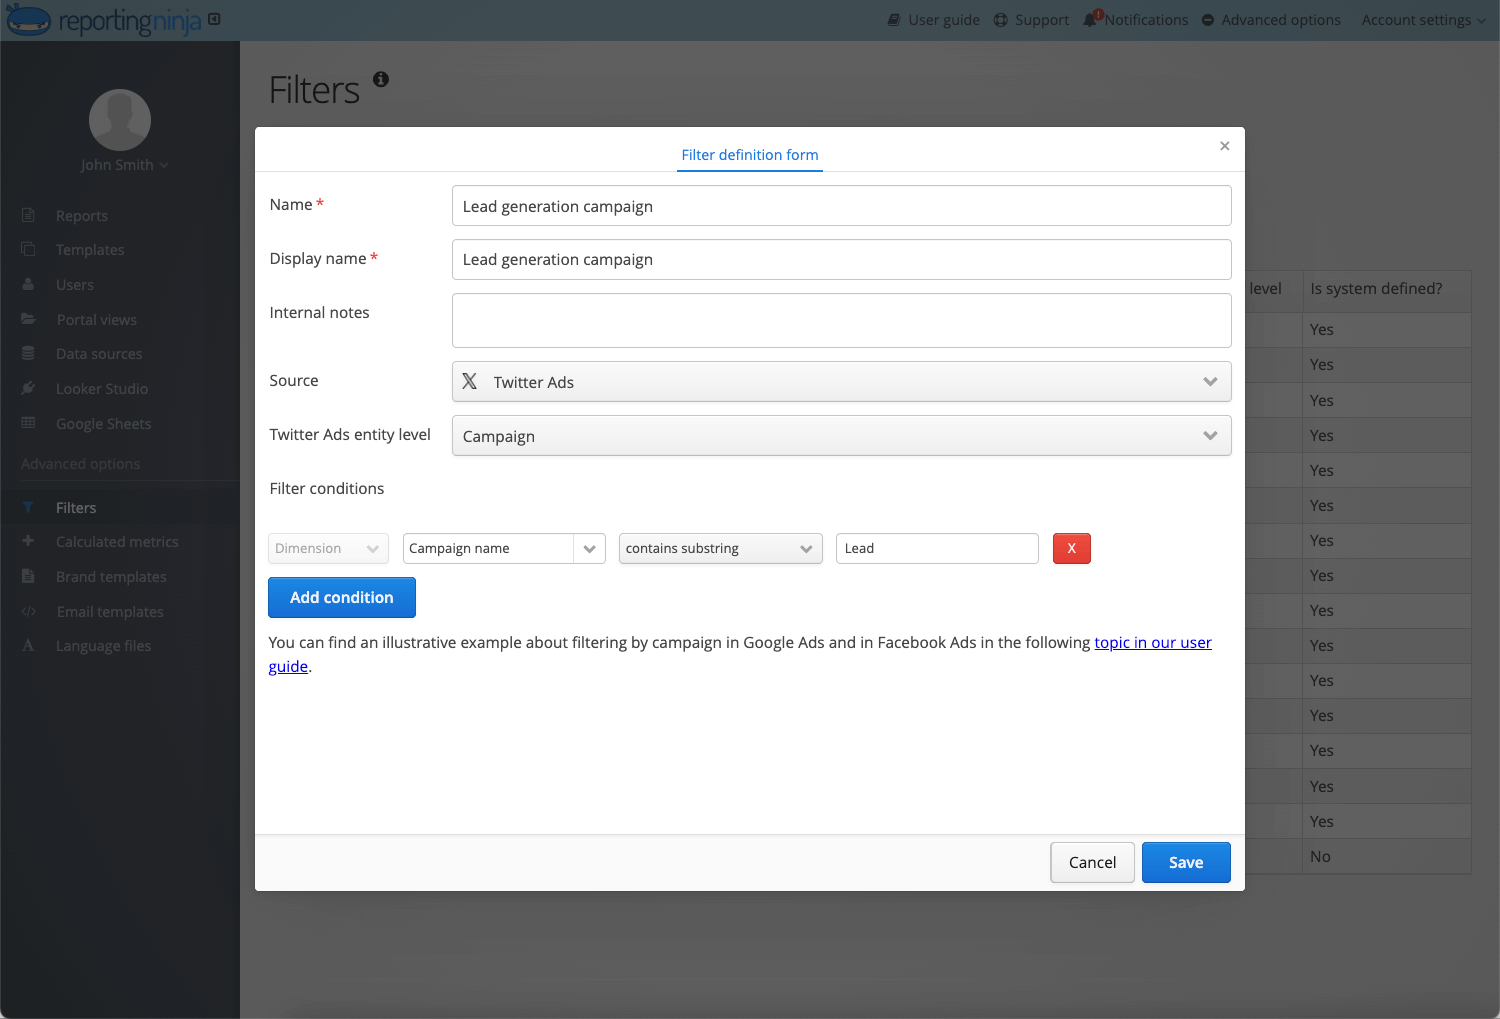Screen dimensions: 1500x1019
Task: Open Calculated metrics
Action: click(x=115, y=541)
